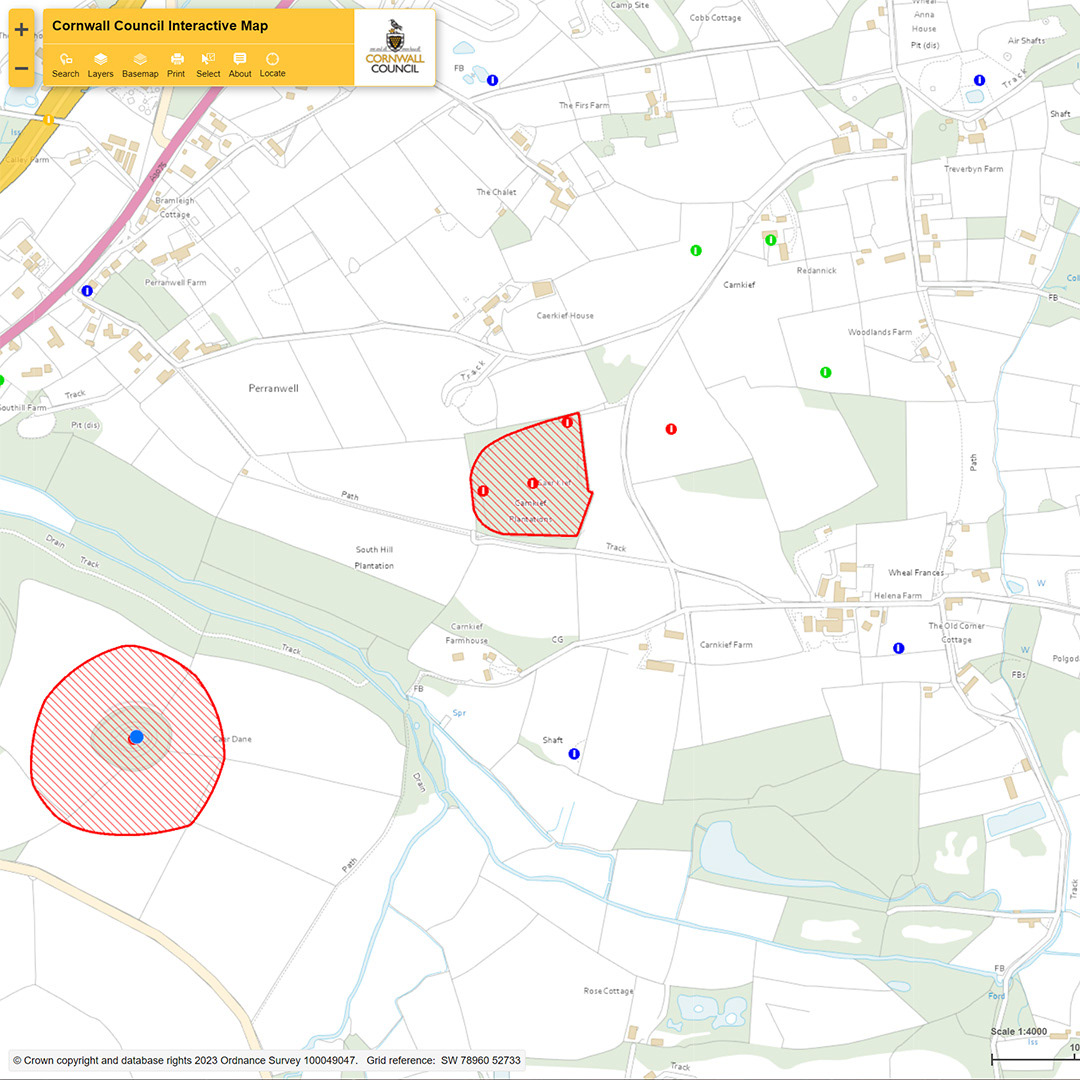Locate my position on map

click(273, 65)
